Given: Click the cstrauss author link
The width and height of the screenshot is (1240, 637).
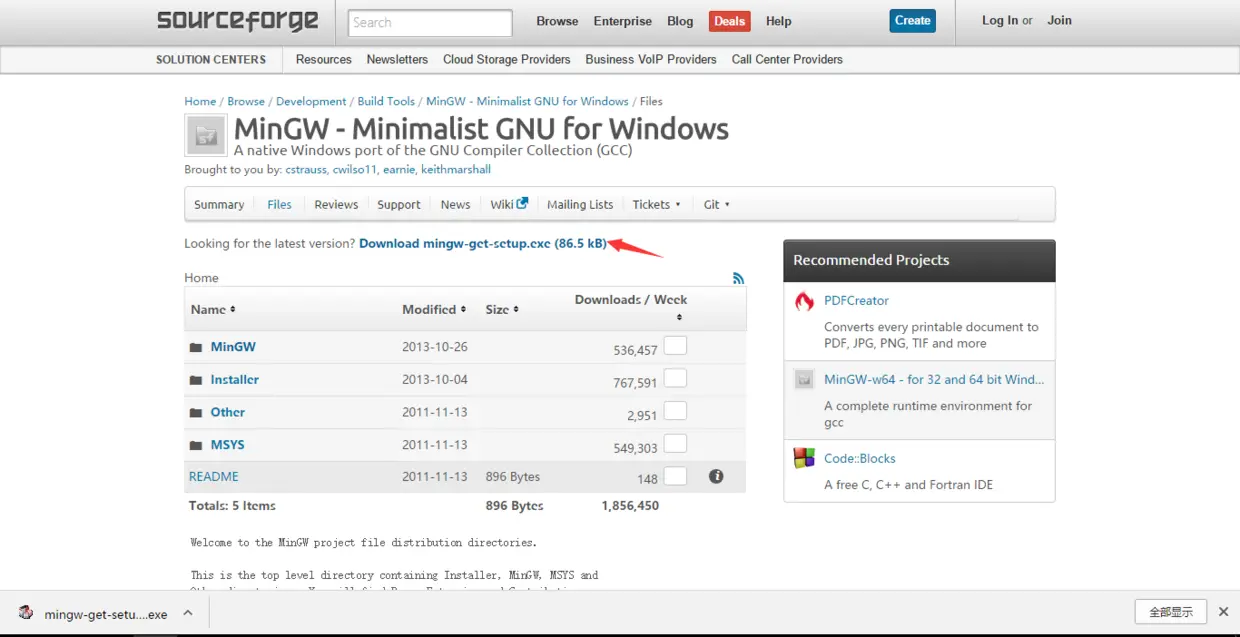Looking at the screenshot, I should pos(305,170).
